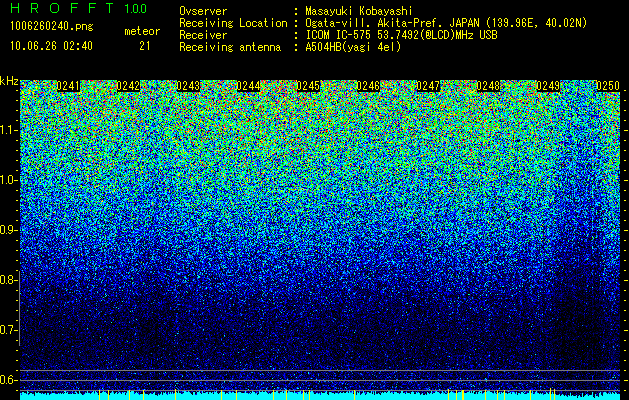Select the ICOM IC-575 53.7492 MHz receiver text
This screenshot has width=629, height=400.
tap(402, 35)
